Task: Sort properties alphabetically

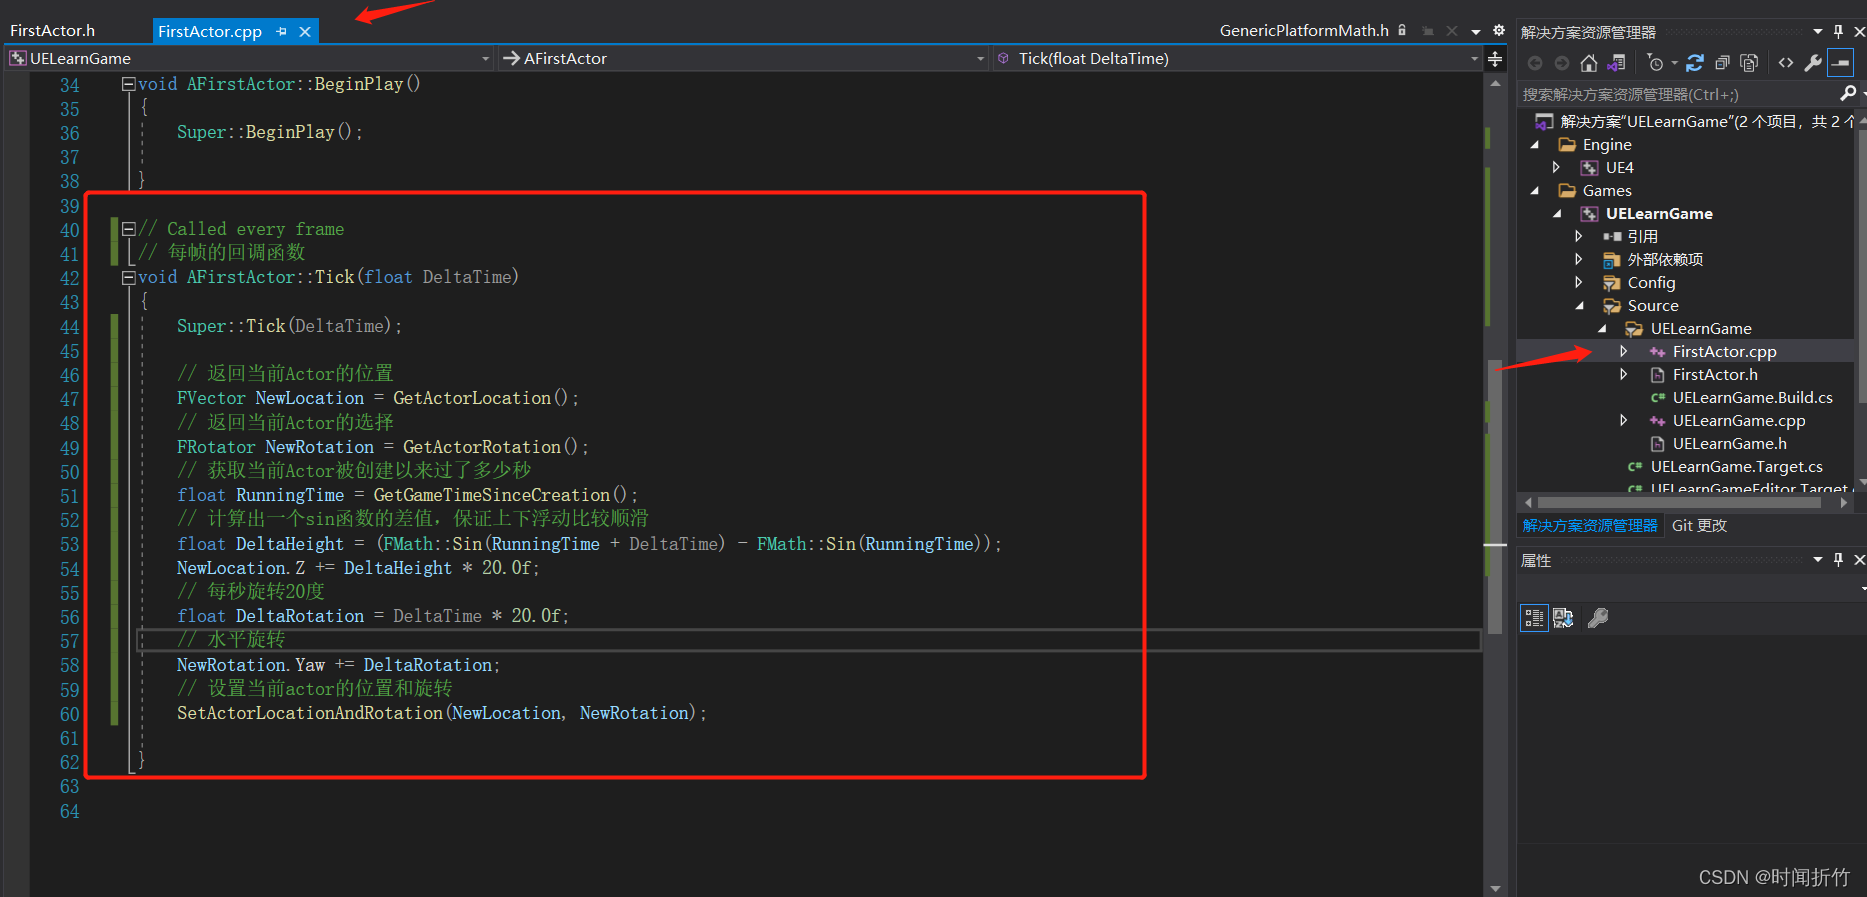Action: click(x=1563, y=618)
